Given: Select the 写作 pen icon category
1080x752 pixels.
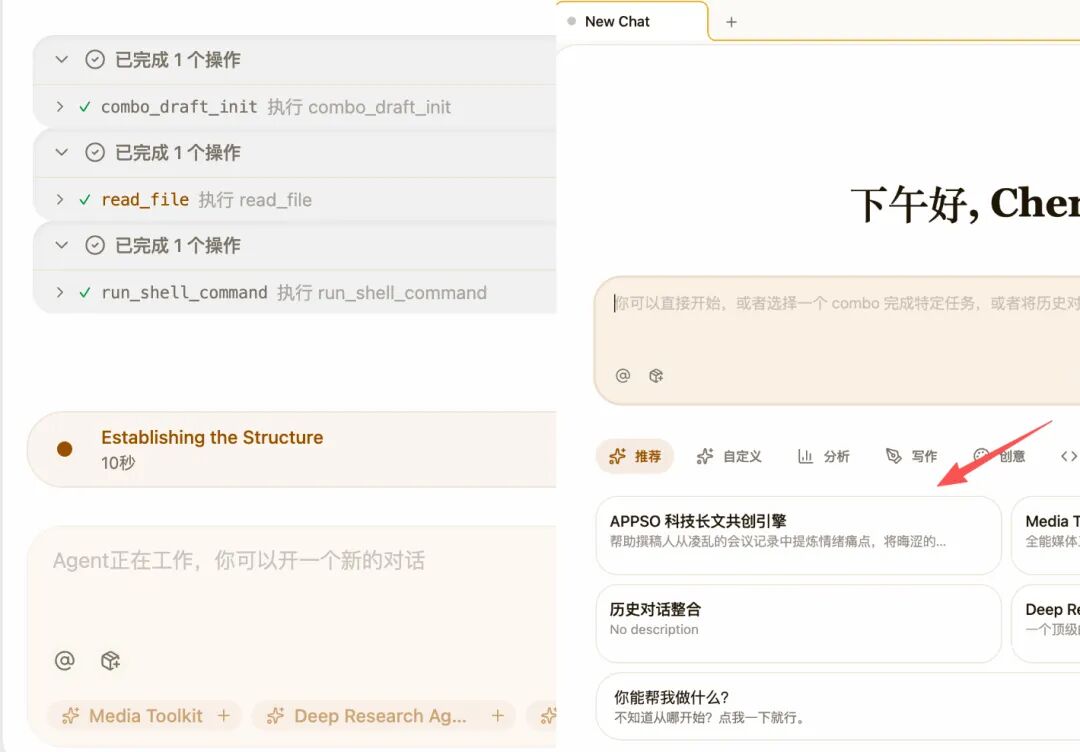Looking at the screenshot, I should (x=893, y=456).
